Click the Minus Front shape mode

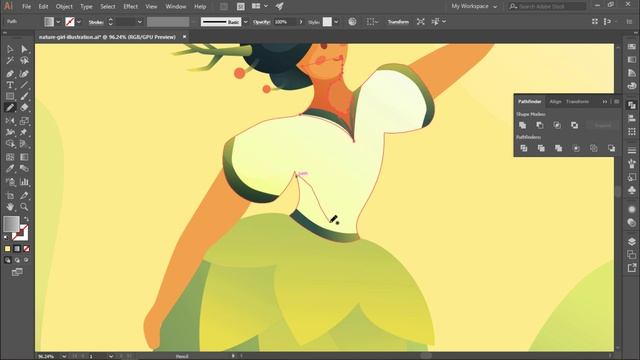tap(540, 125)
